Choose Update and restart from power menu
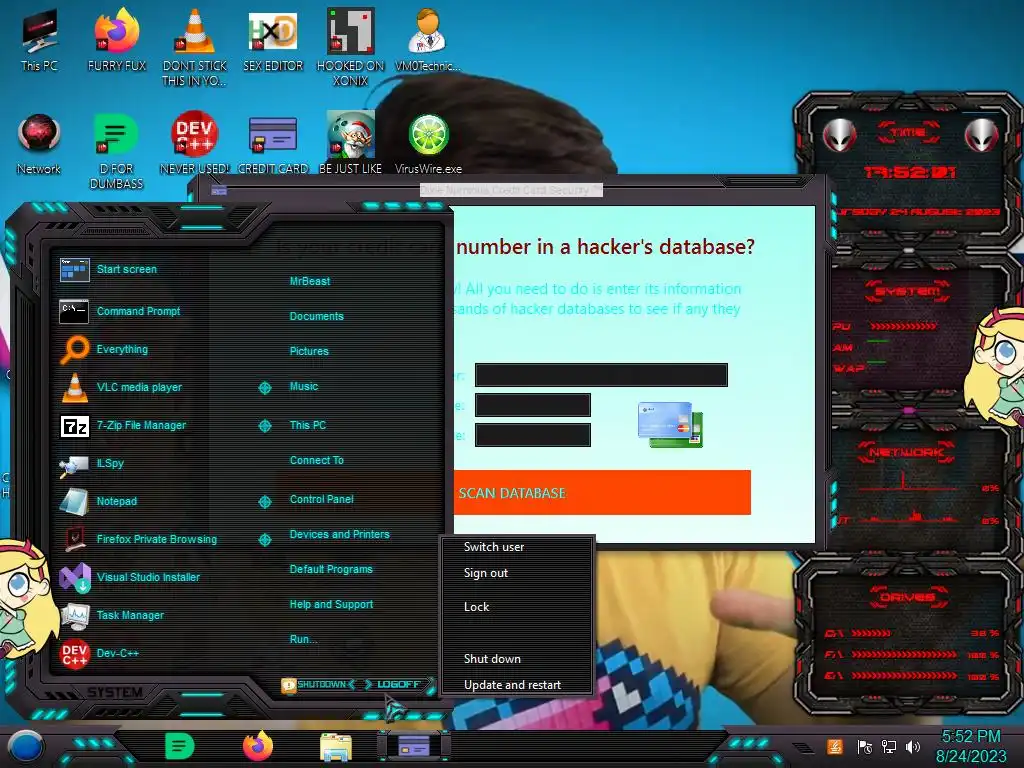Viewport: 1024px width, 768px height. click(x=513, y=684)
